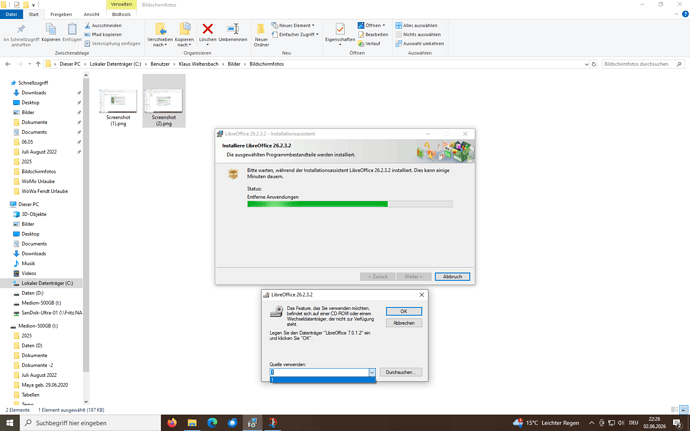Switch to the Freigeben tab
The width and height of the screenshot is (690, 431).
[61, 14]
